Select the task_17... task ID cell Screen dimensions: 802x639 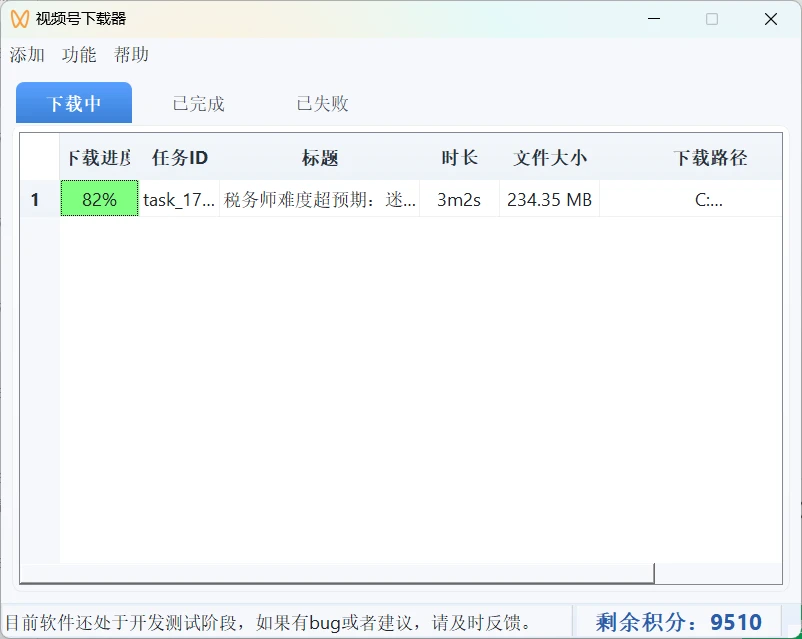coord(179,199)
